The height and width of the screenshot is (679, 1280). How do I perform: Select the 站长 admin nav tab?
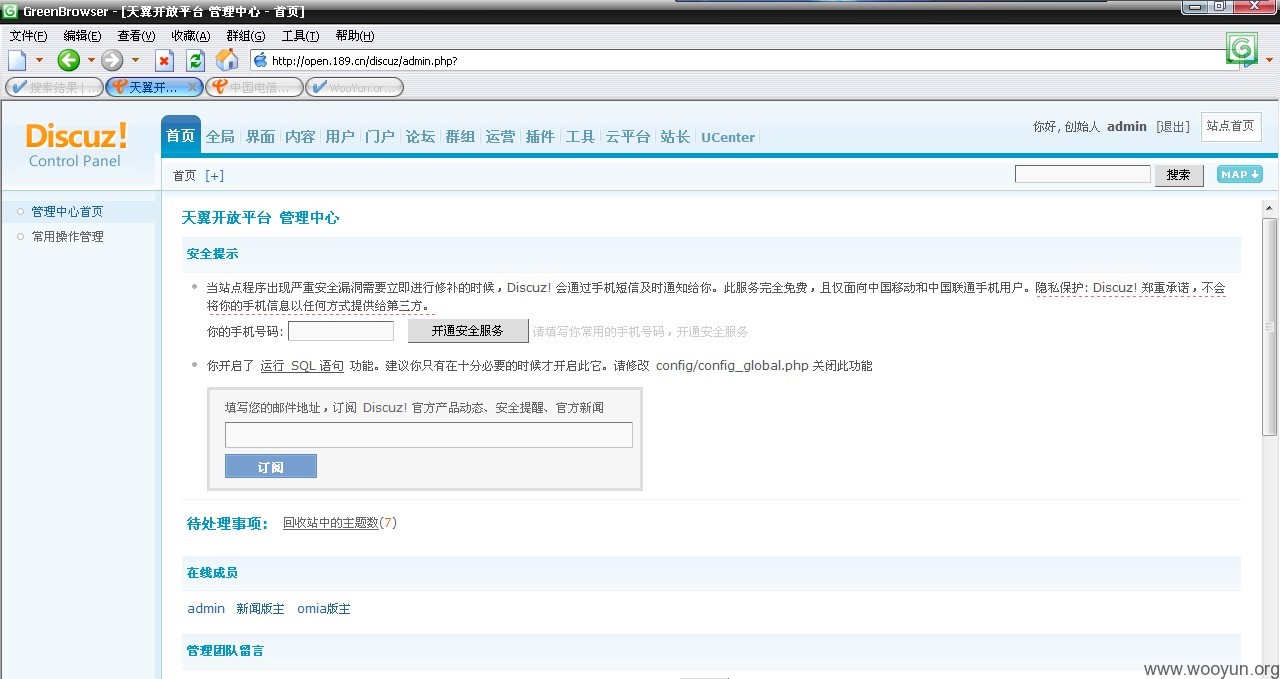click(675, 137)
